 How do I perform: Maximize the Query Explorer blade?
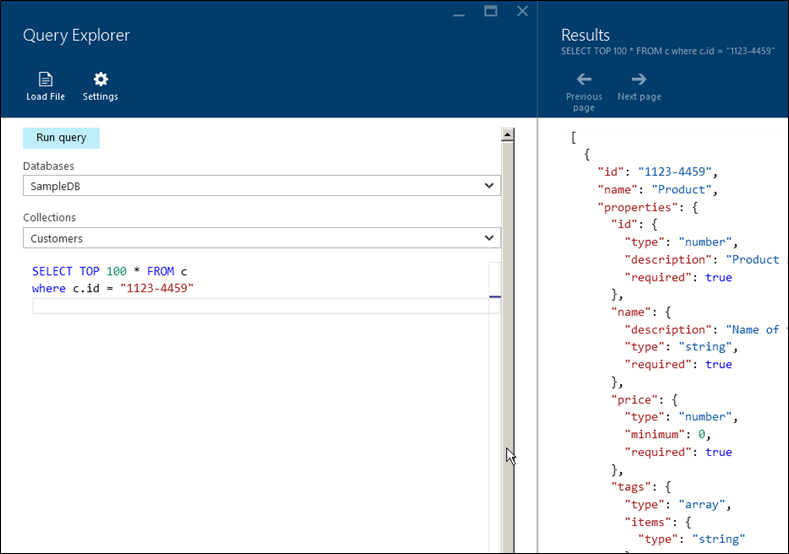coord(491,11)
